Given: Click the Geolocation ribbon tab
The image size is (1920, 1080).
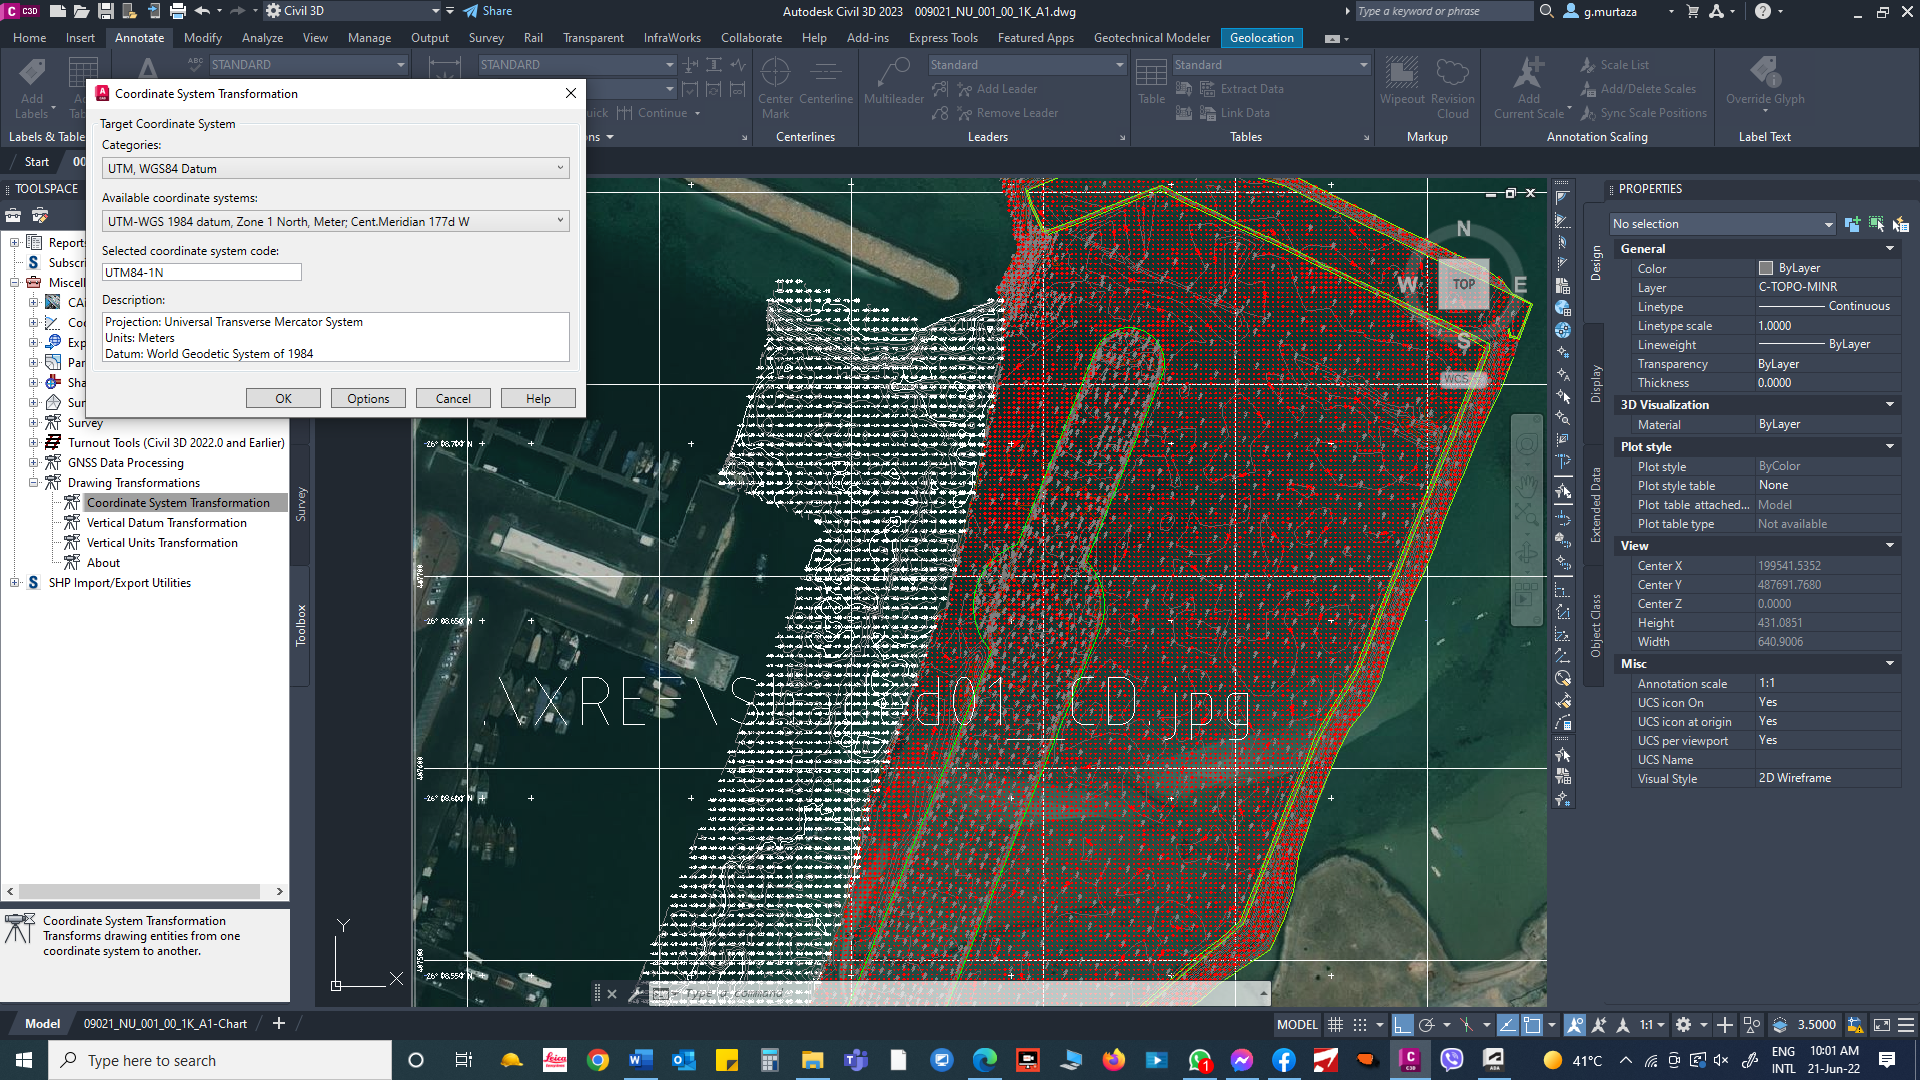Looking at the screenshot, I should (x=1261, y=37).
